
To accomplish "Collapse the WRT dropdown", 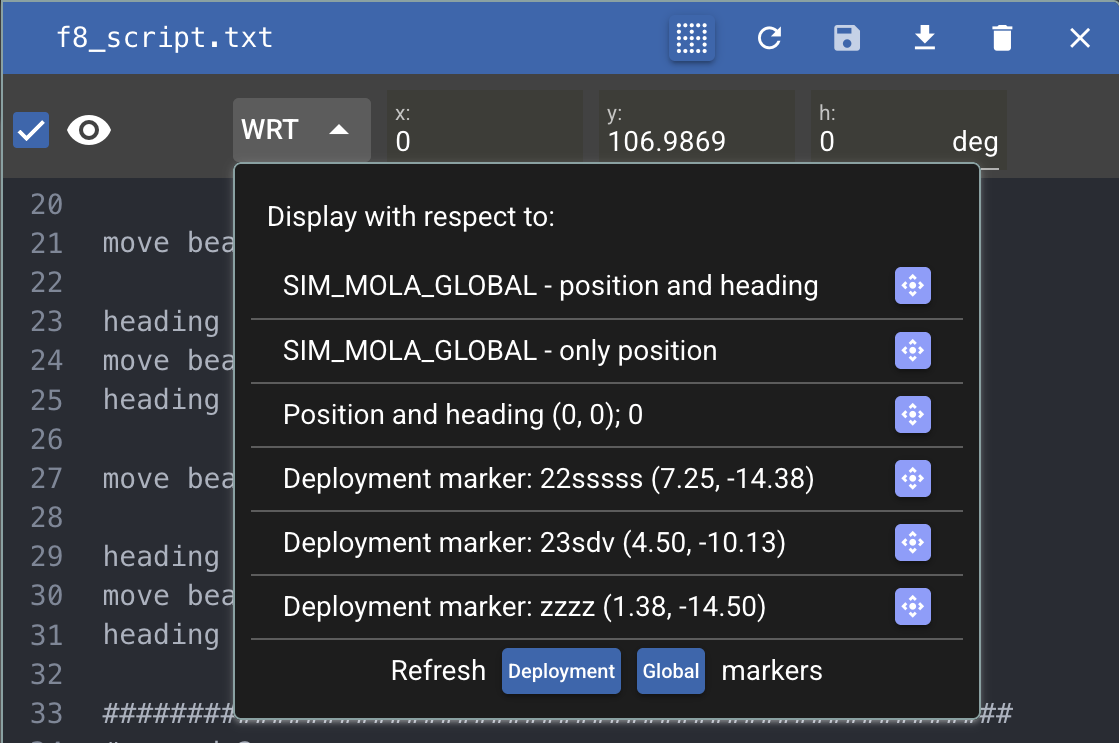I will (301, 130).
